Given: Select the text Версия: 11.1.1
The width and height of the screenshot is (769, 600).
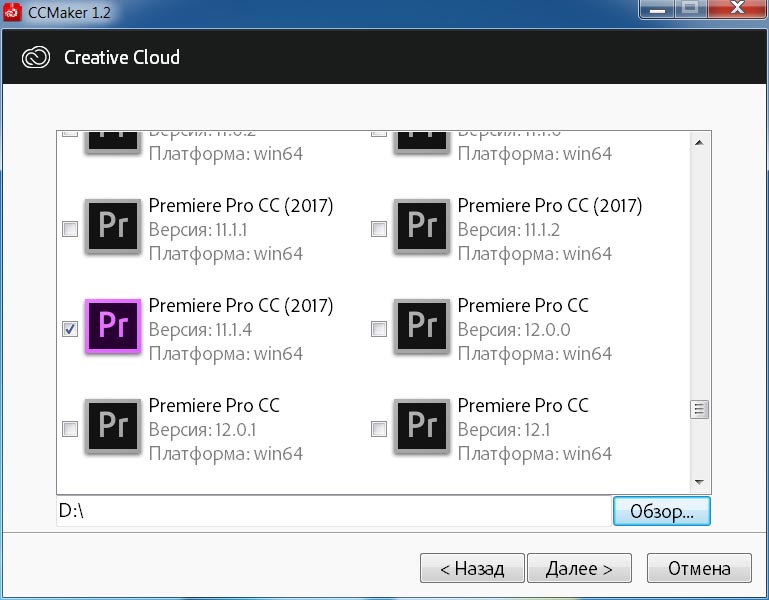Looking at the screenshot, I should pyautogui.click(x=198, y=230).
